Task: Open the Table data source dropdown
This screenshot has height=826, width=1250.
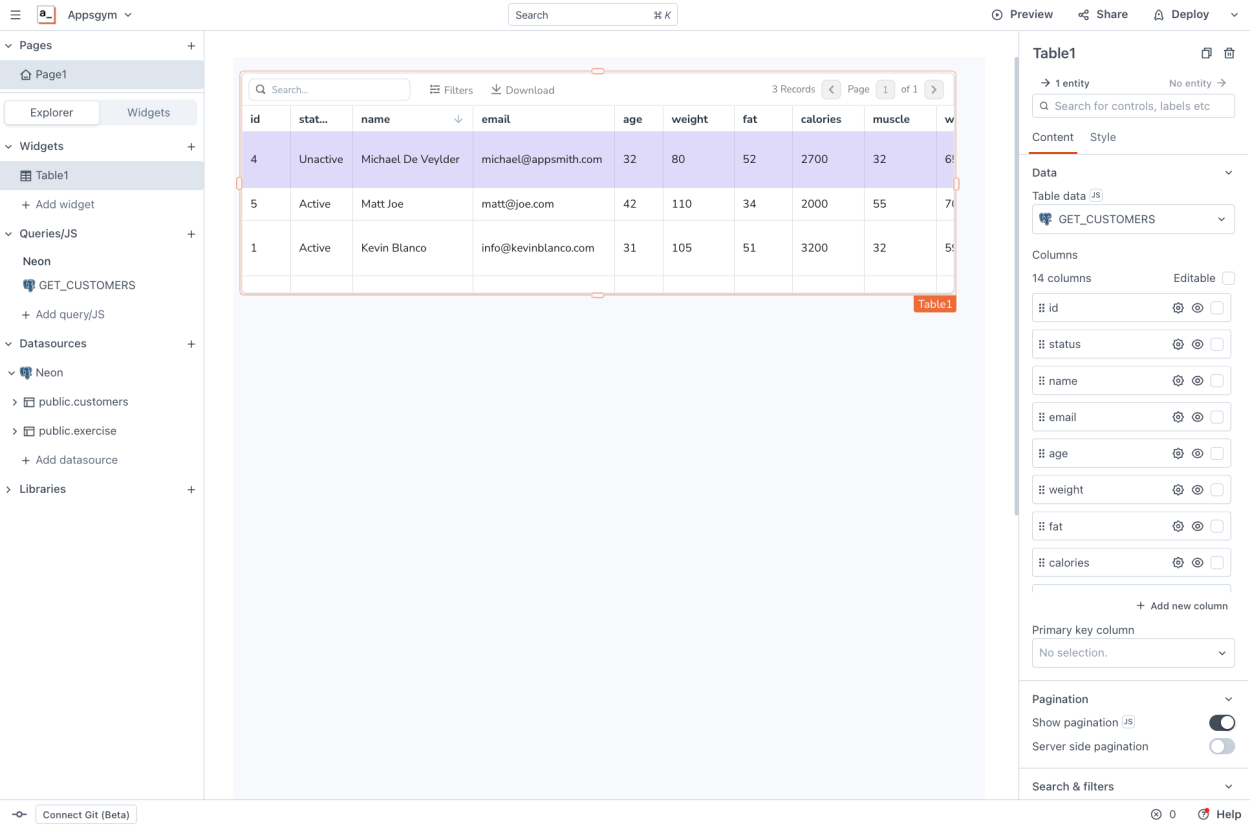Action: point(1132,219)
